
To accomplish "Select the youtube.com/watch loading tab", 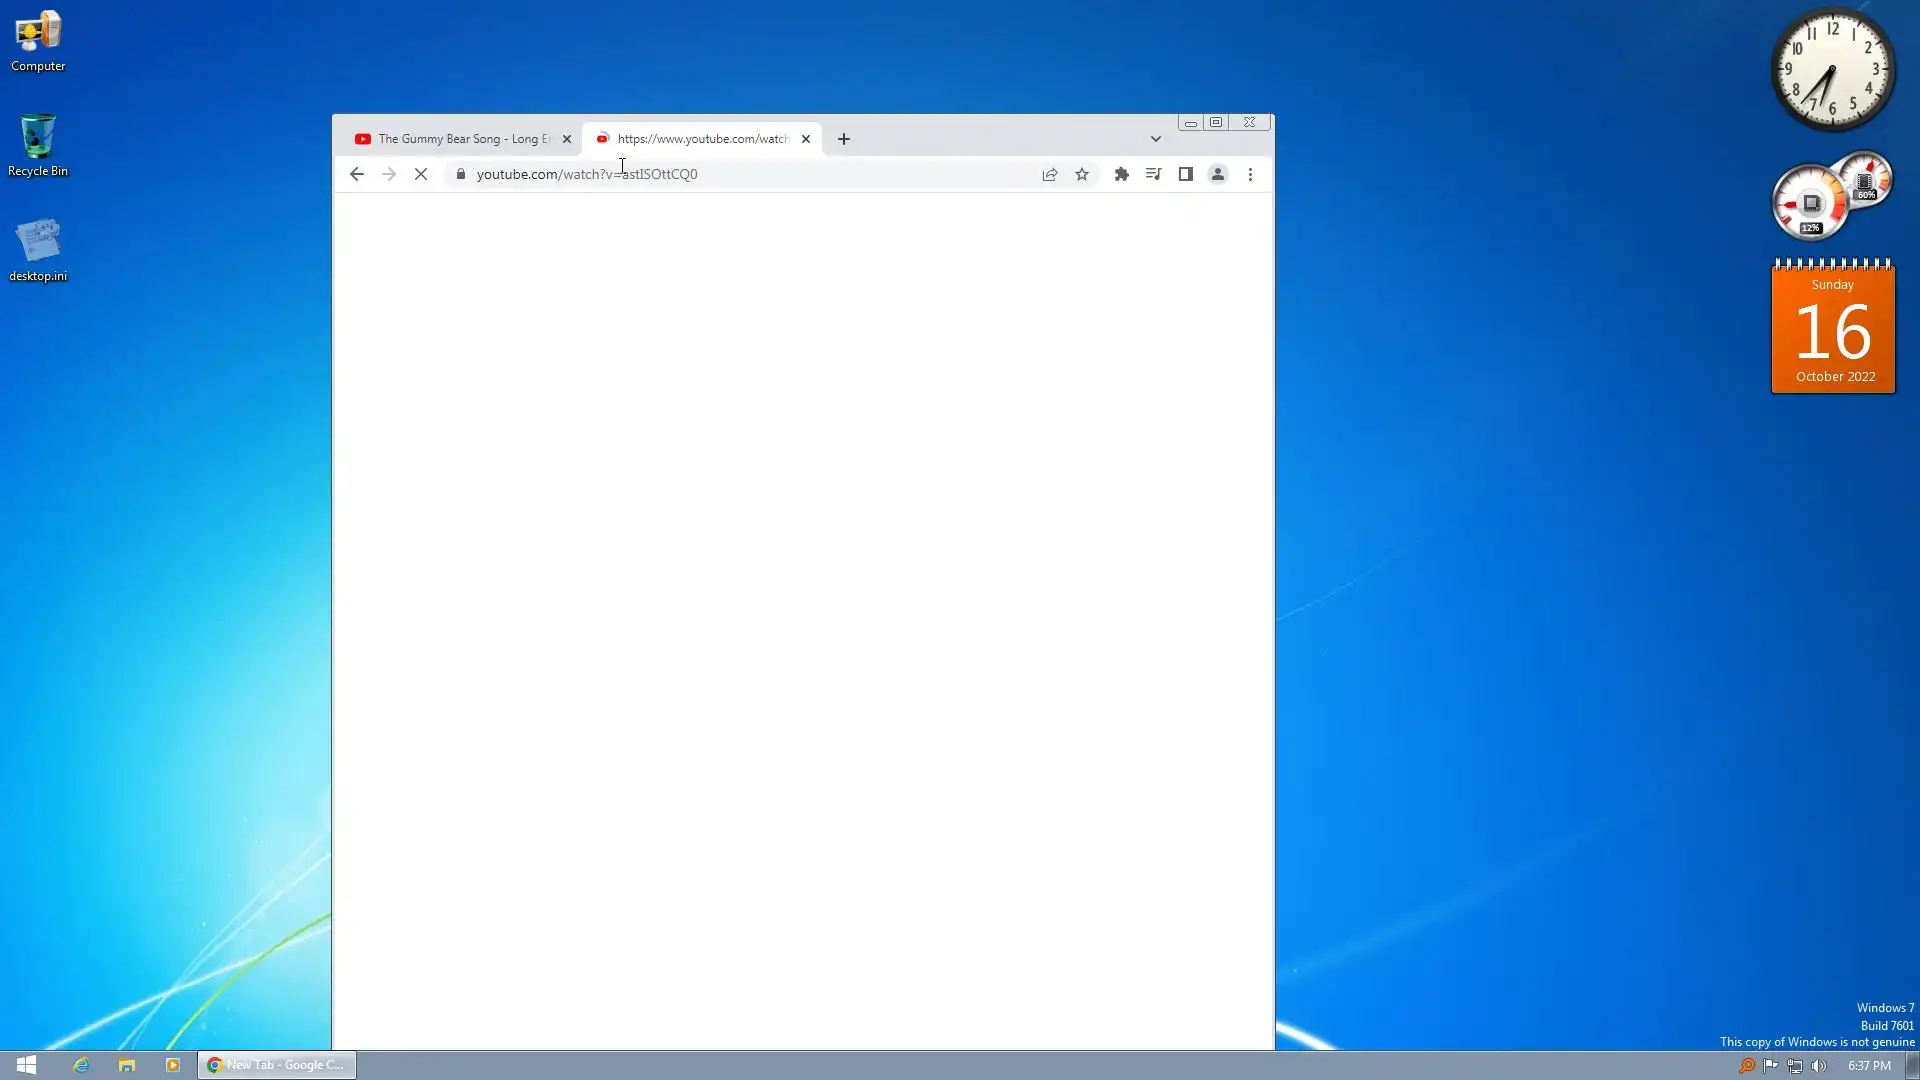I will pos(700,139).
